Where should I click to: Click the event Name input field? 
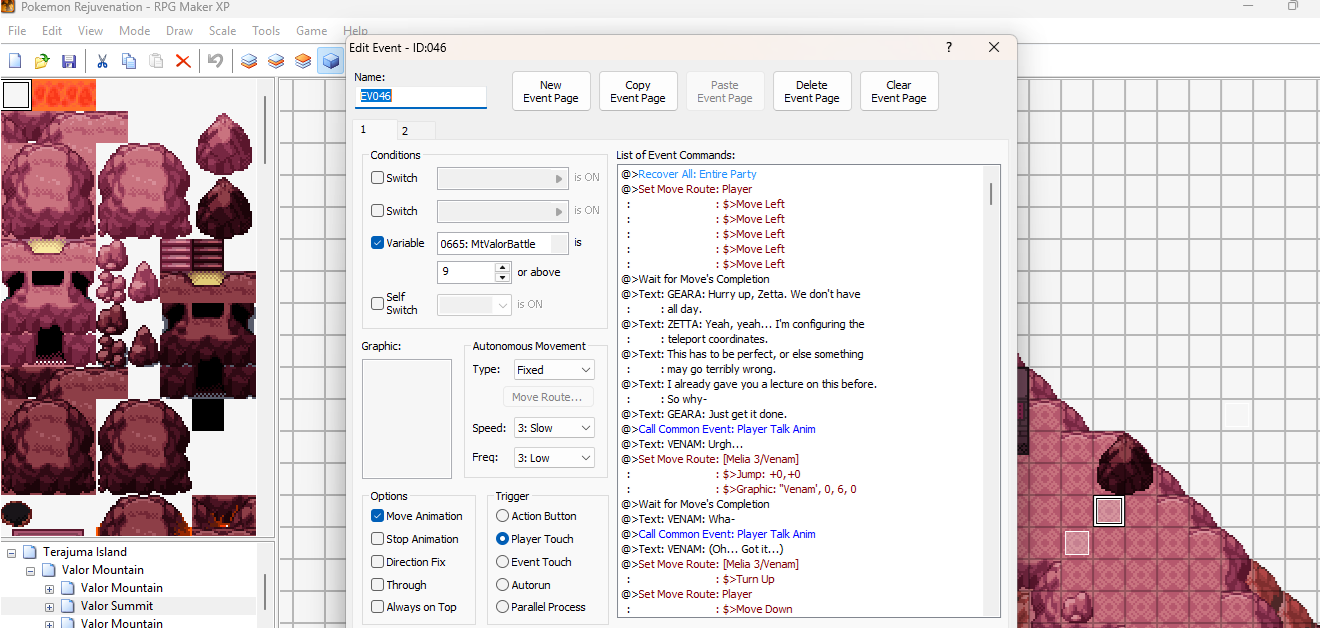point(421,97)
